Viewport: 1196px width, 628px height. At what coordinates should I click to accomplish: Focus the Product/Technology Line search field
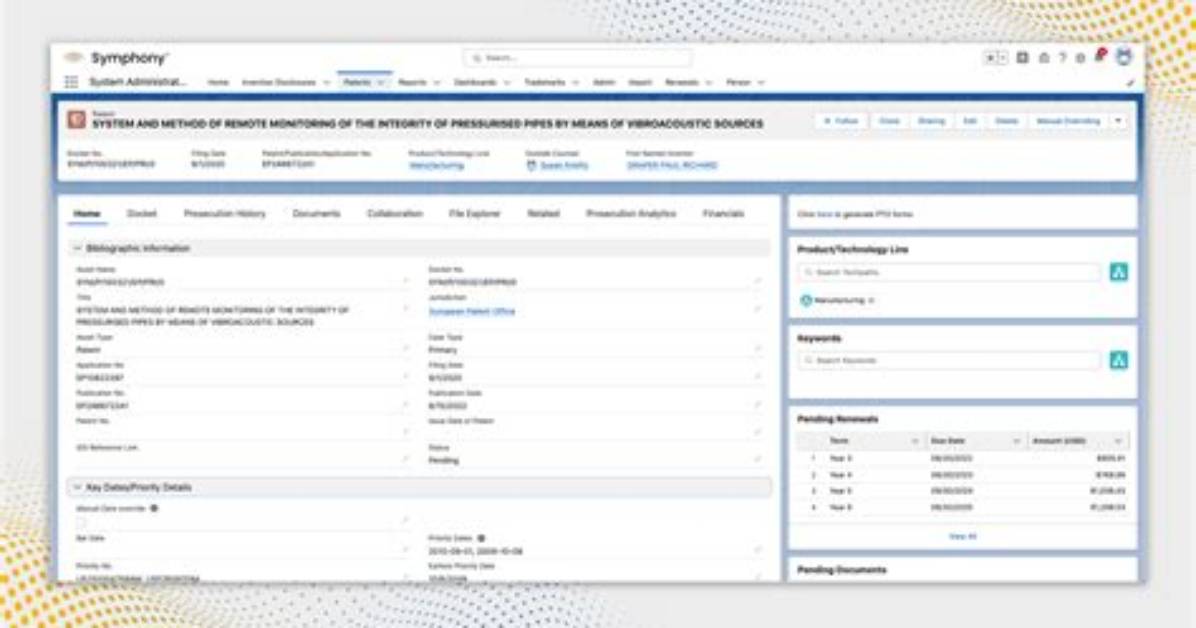click(950, 272)
